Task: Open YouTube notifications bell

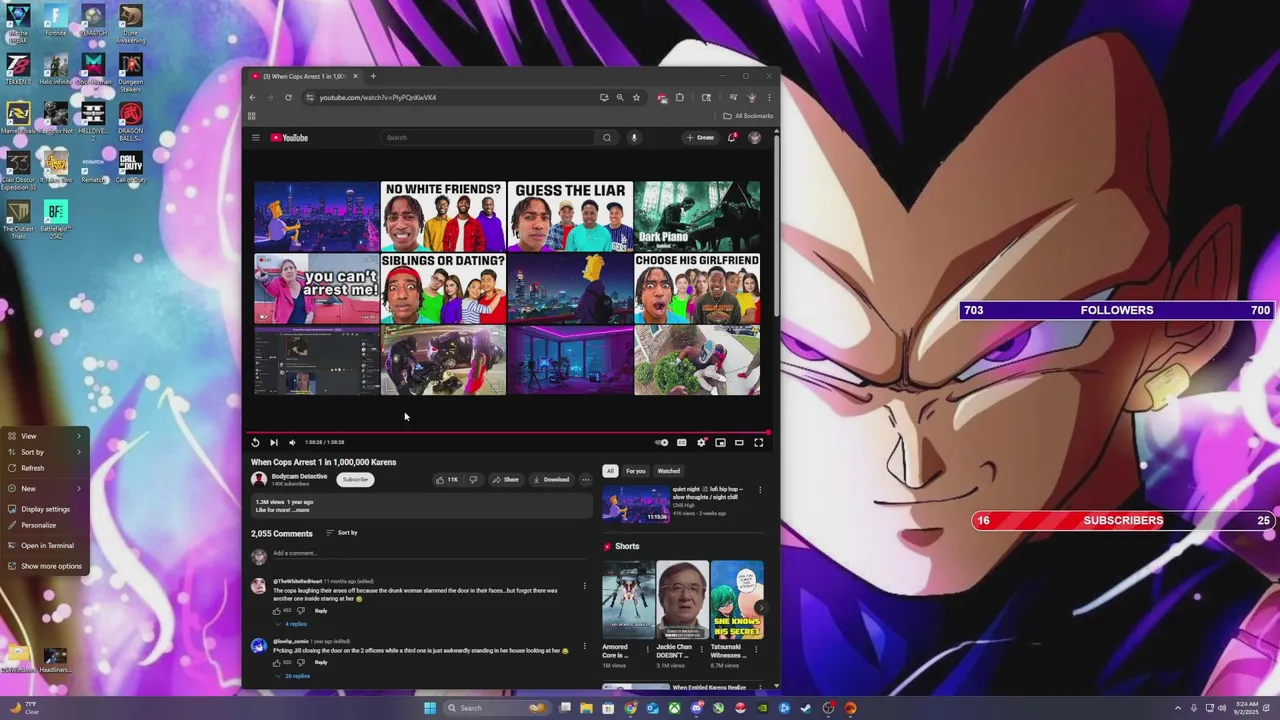Action: [732, 138]
